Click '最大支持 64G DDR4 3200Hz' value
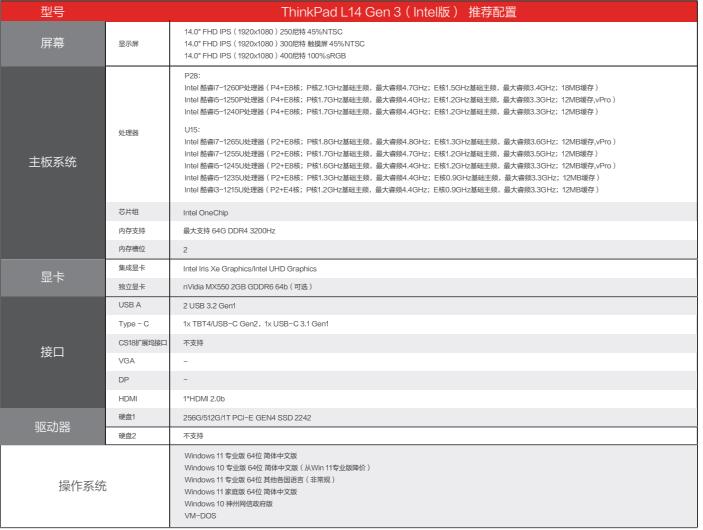Image resolution: width=703 pixels, height=530 pixels. [229, 231]
